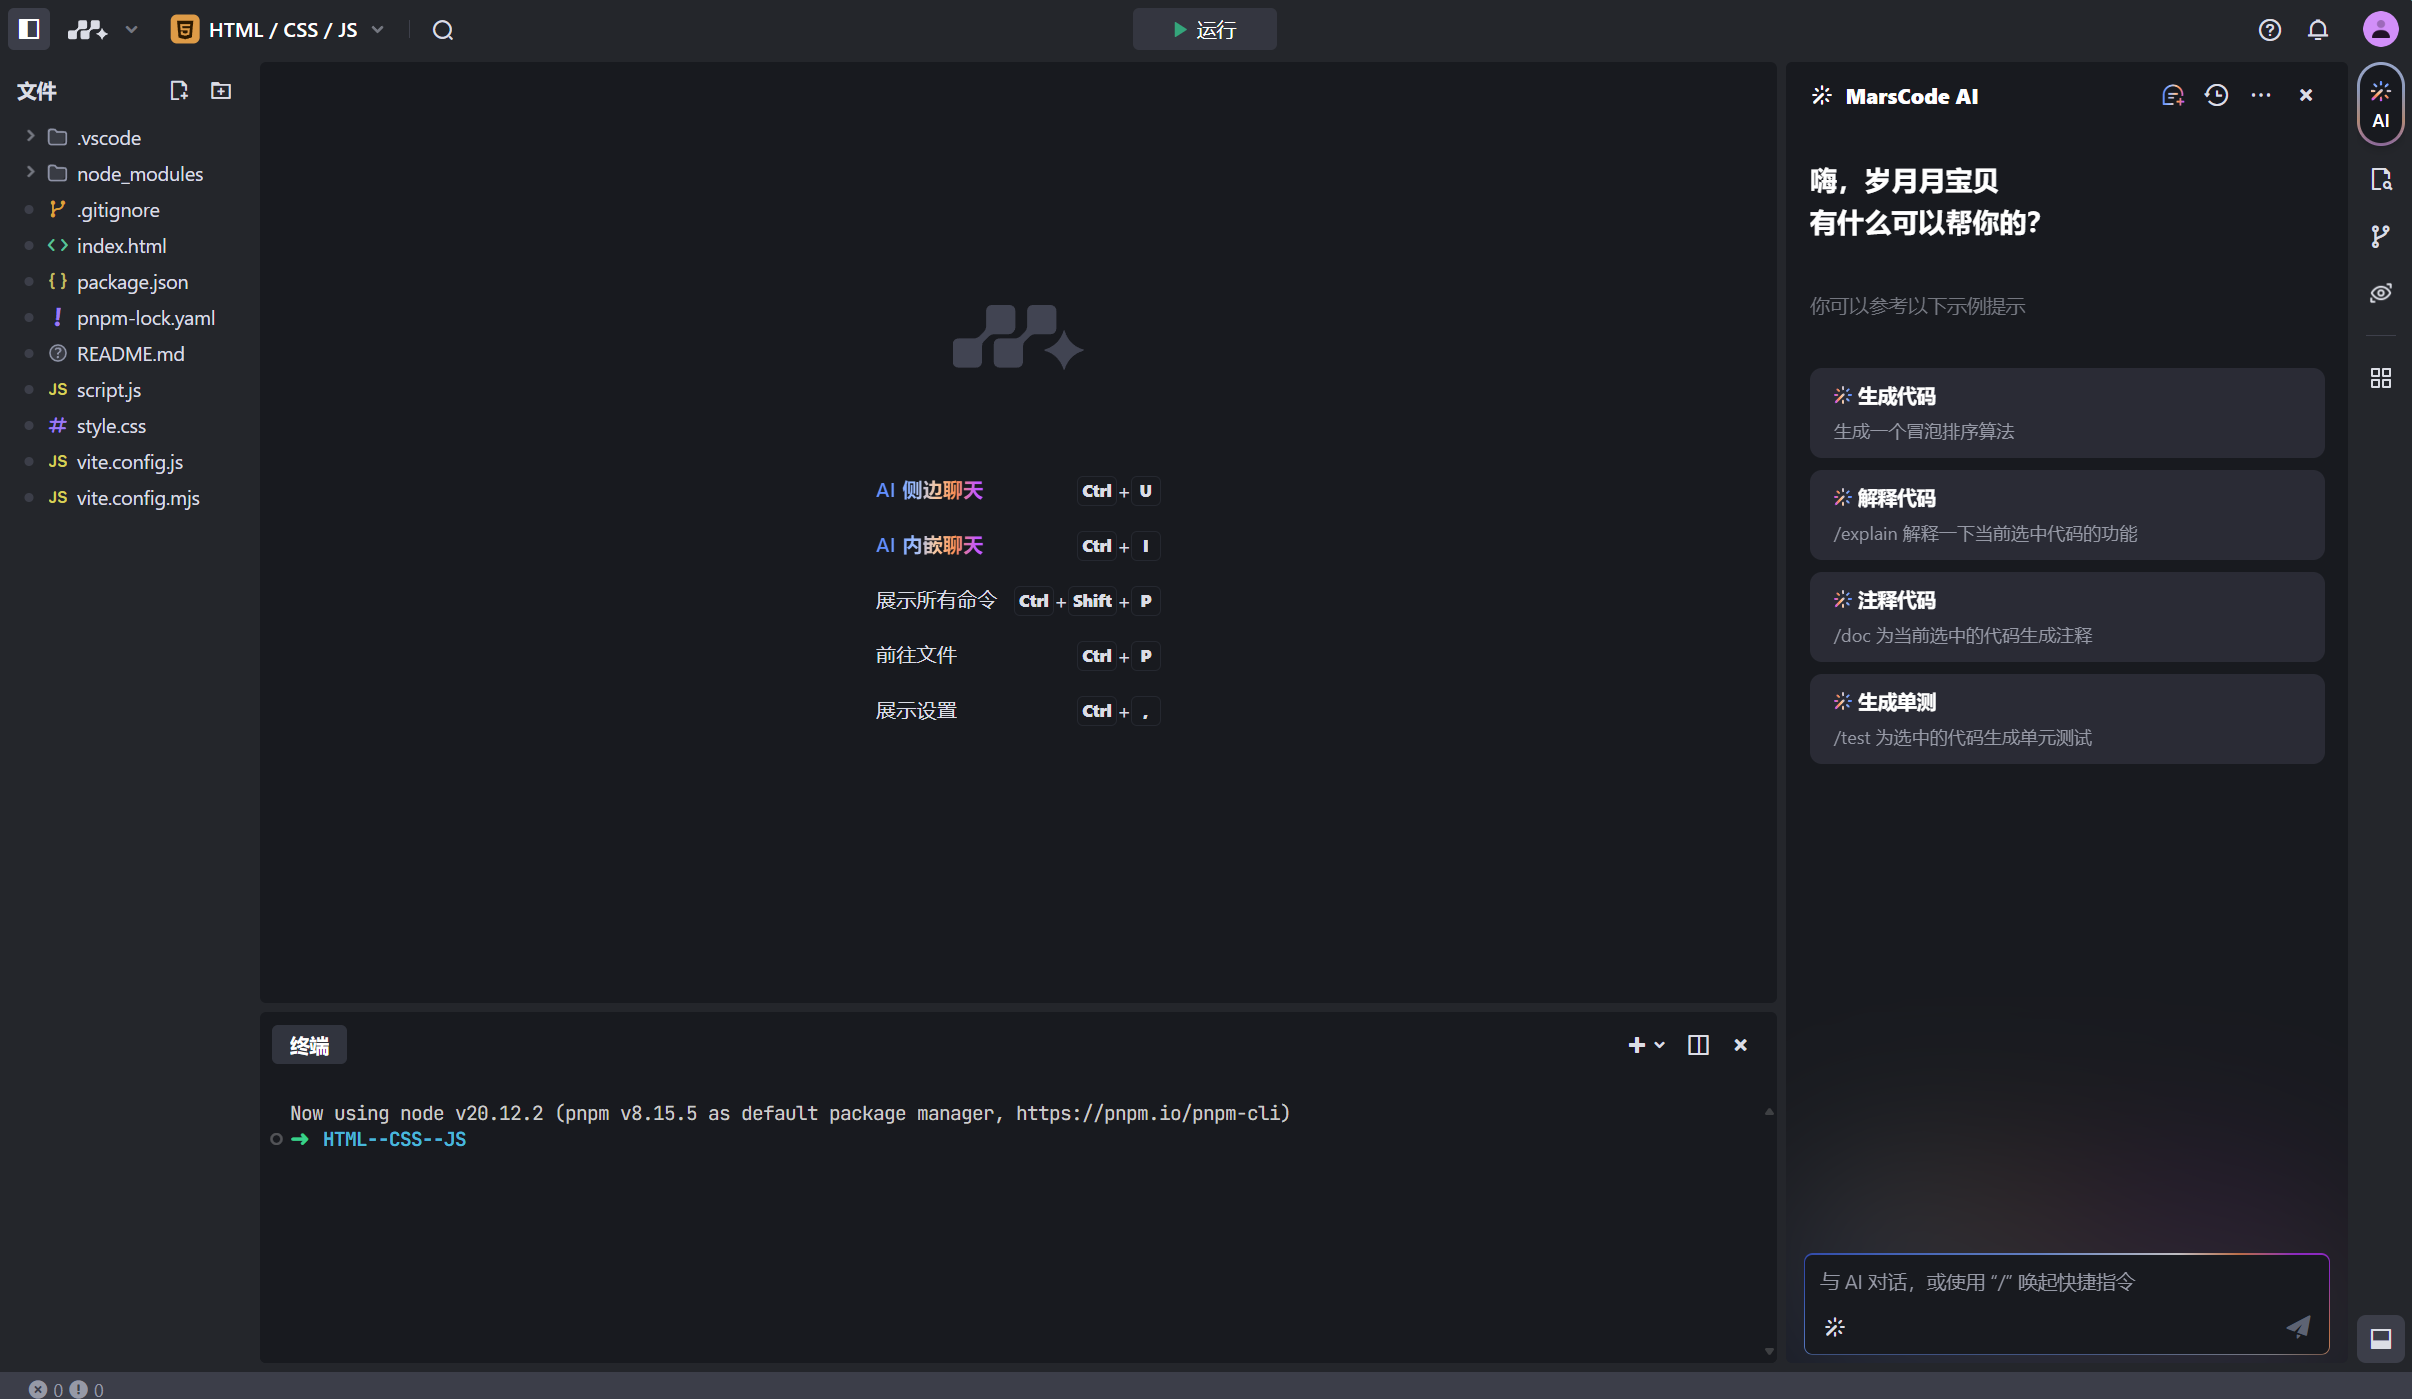This screenshot has width=2412, height=1399.
Task: Toggle the AI tab in right sidebar
Action: point(2380,105)
